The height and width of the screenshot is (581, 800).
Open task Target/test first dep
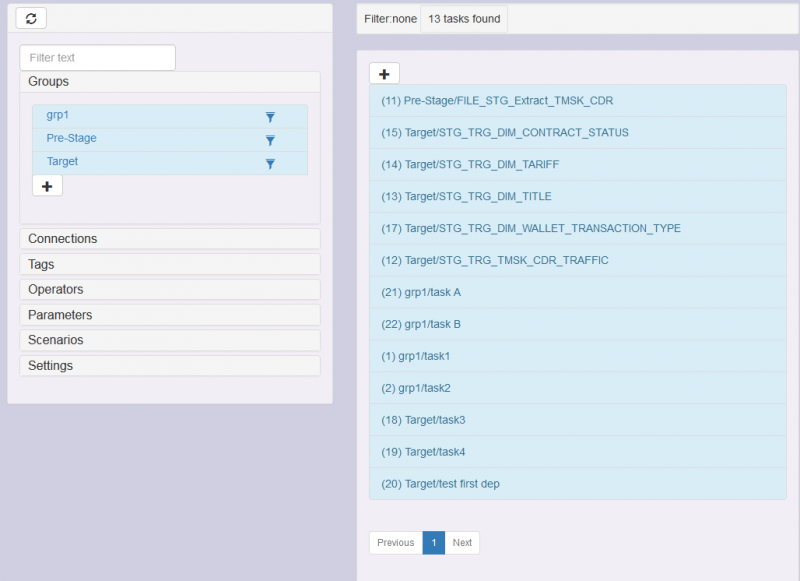click(578, 484)
